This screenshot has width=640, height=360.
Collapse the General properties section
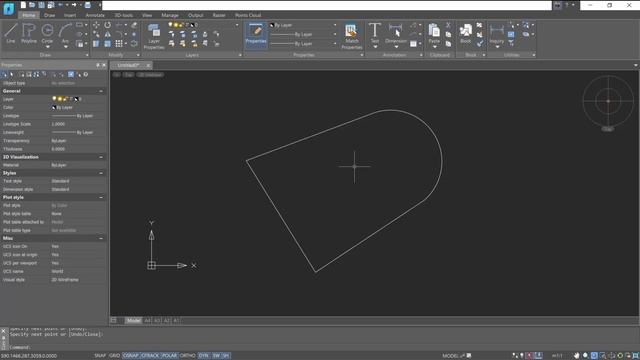pyautogui.click(x=101, y=91)
